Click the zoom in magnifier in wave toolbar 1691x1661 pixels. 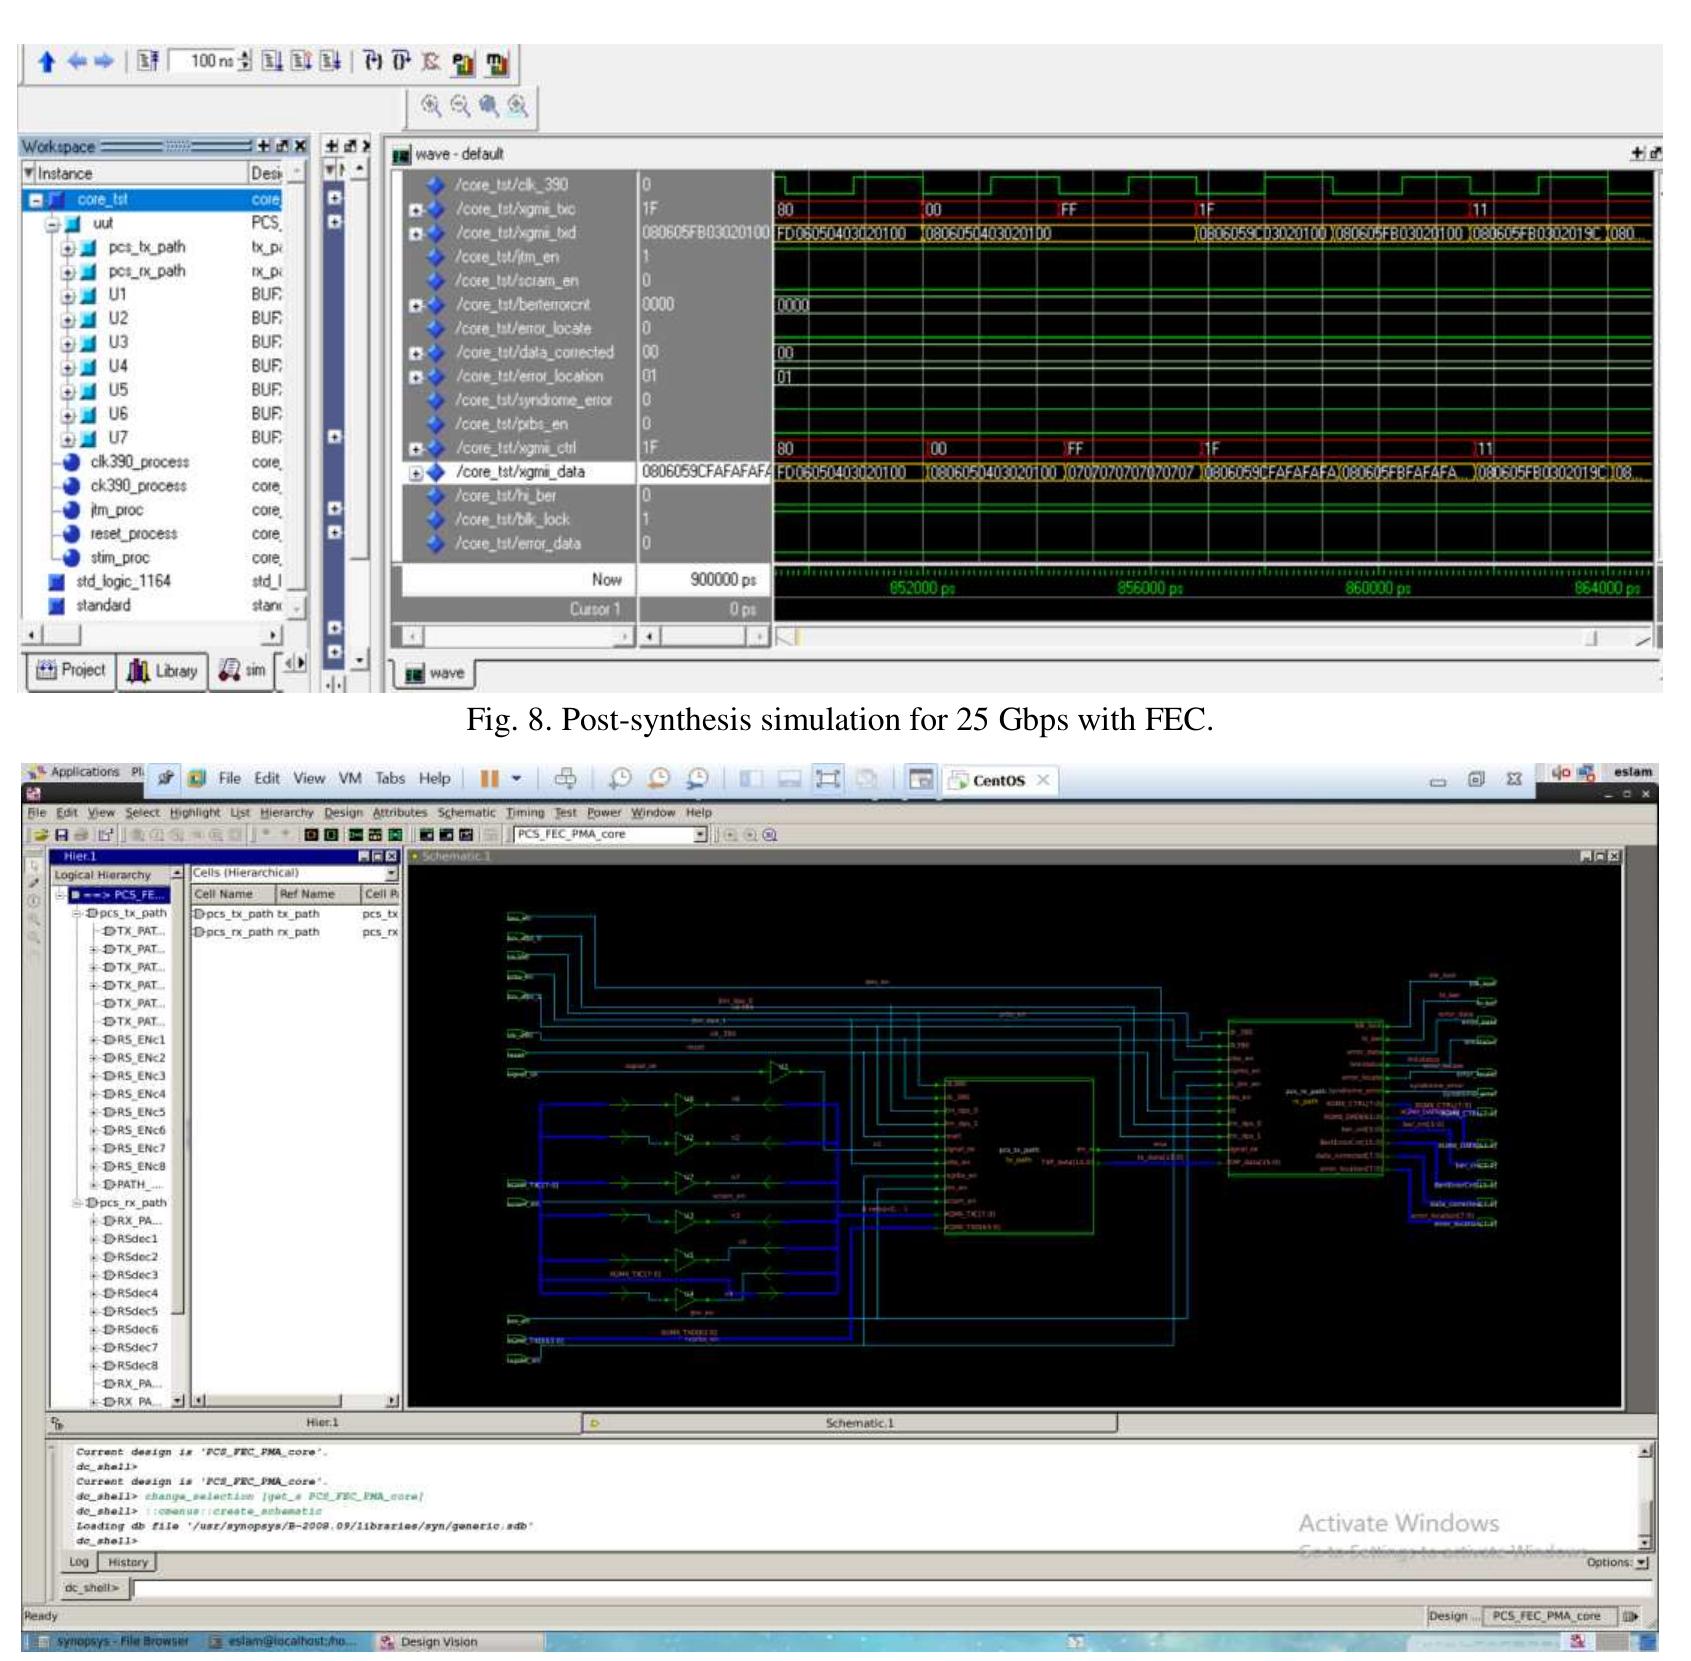(x=431, y=105)
